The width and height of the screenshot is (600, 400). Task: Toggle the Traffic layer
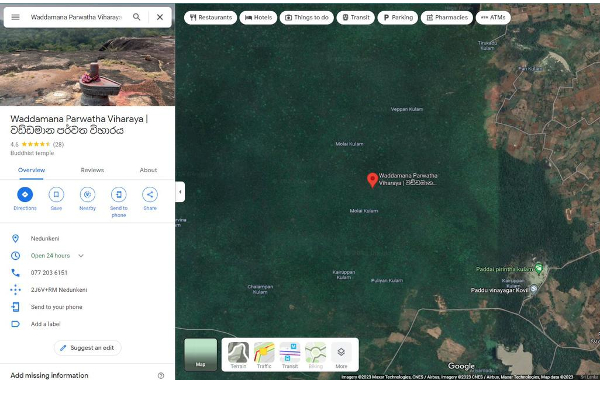click(x=264, y=356)
